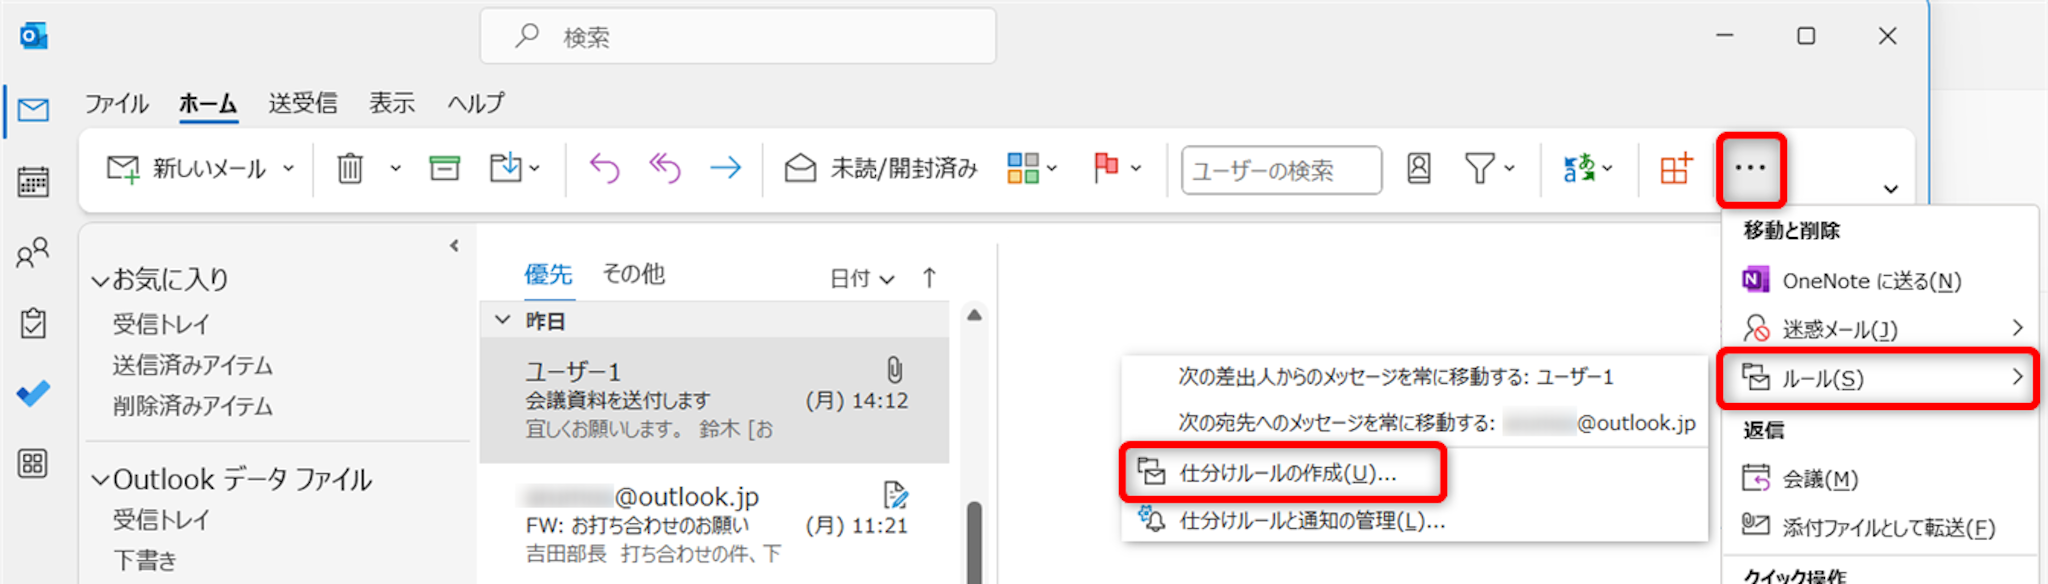Switch to the 送受信 ribbon tab

[x=302, y=103]
